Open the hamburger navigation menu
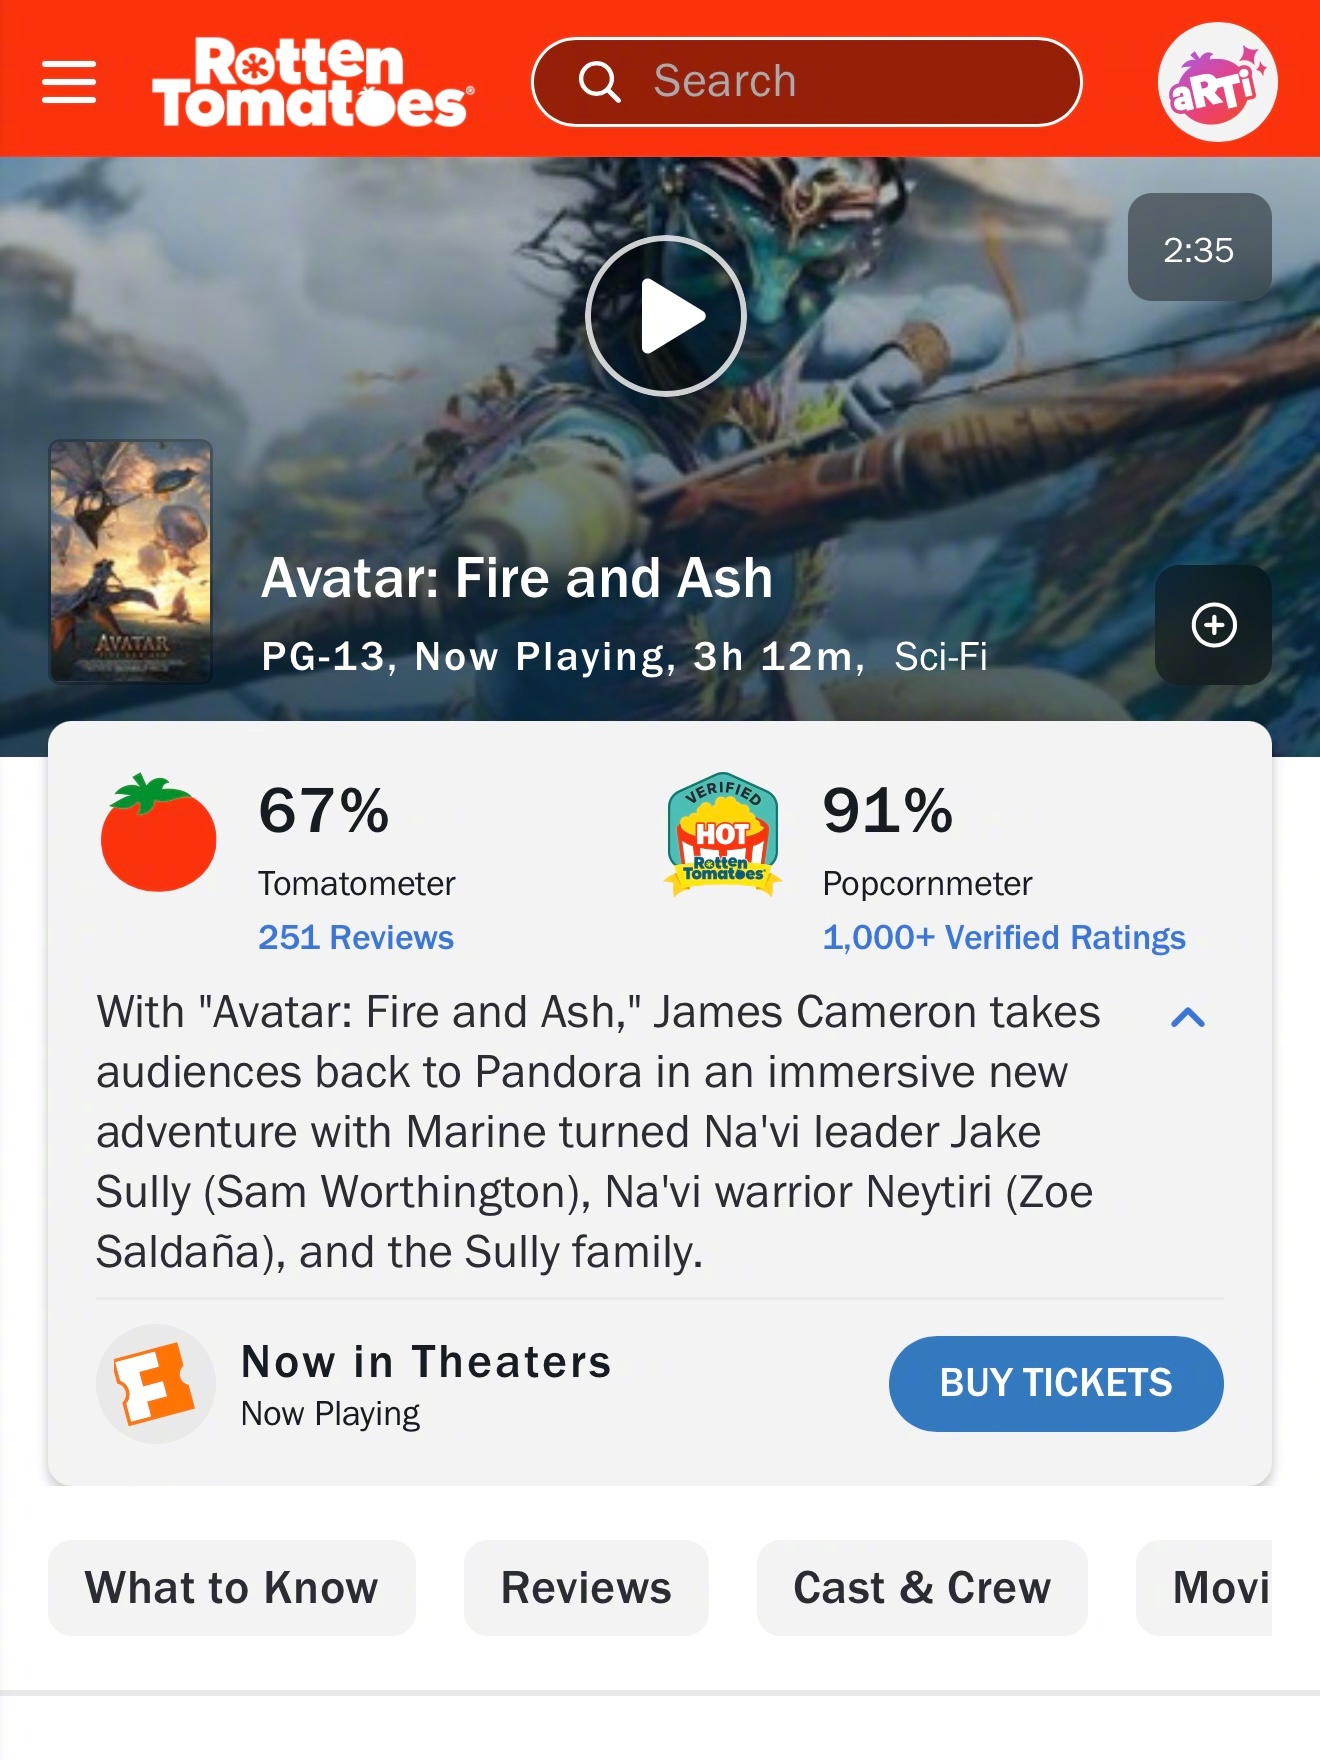The width and height of the screenshot is (1320, 1760). [69, 82]
